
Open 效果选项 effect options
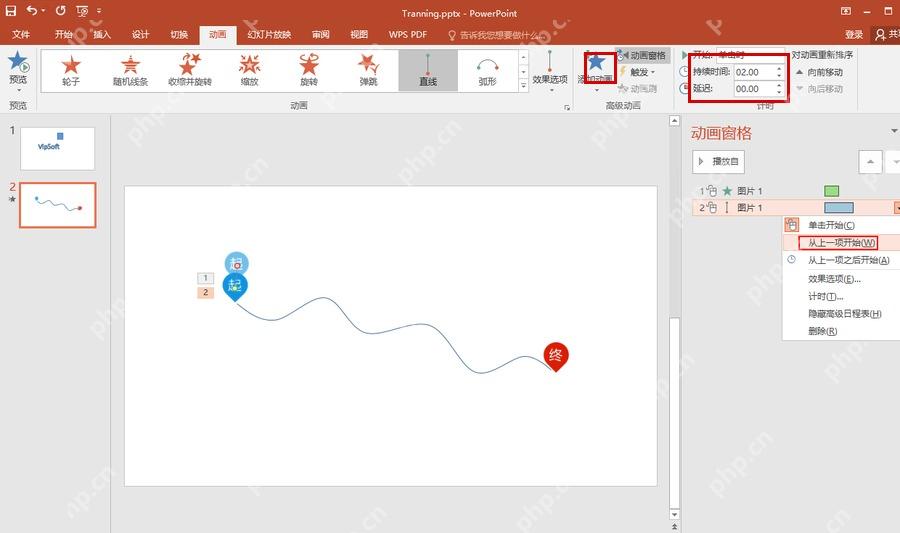pyautogui.click(x=550, y=71)
